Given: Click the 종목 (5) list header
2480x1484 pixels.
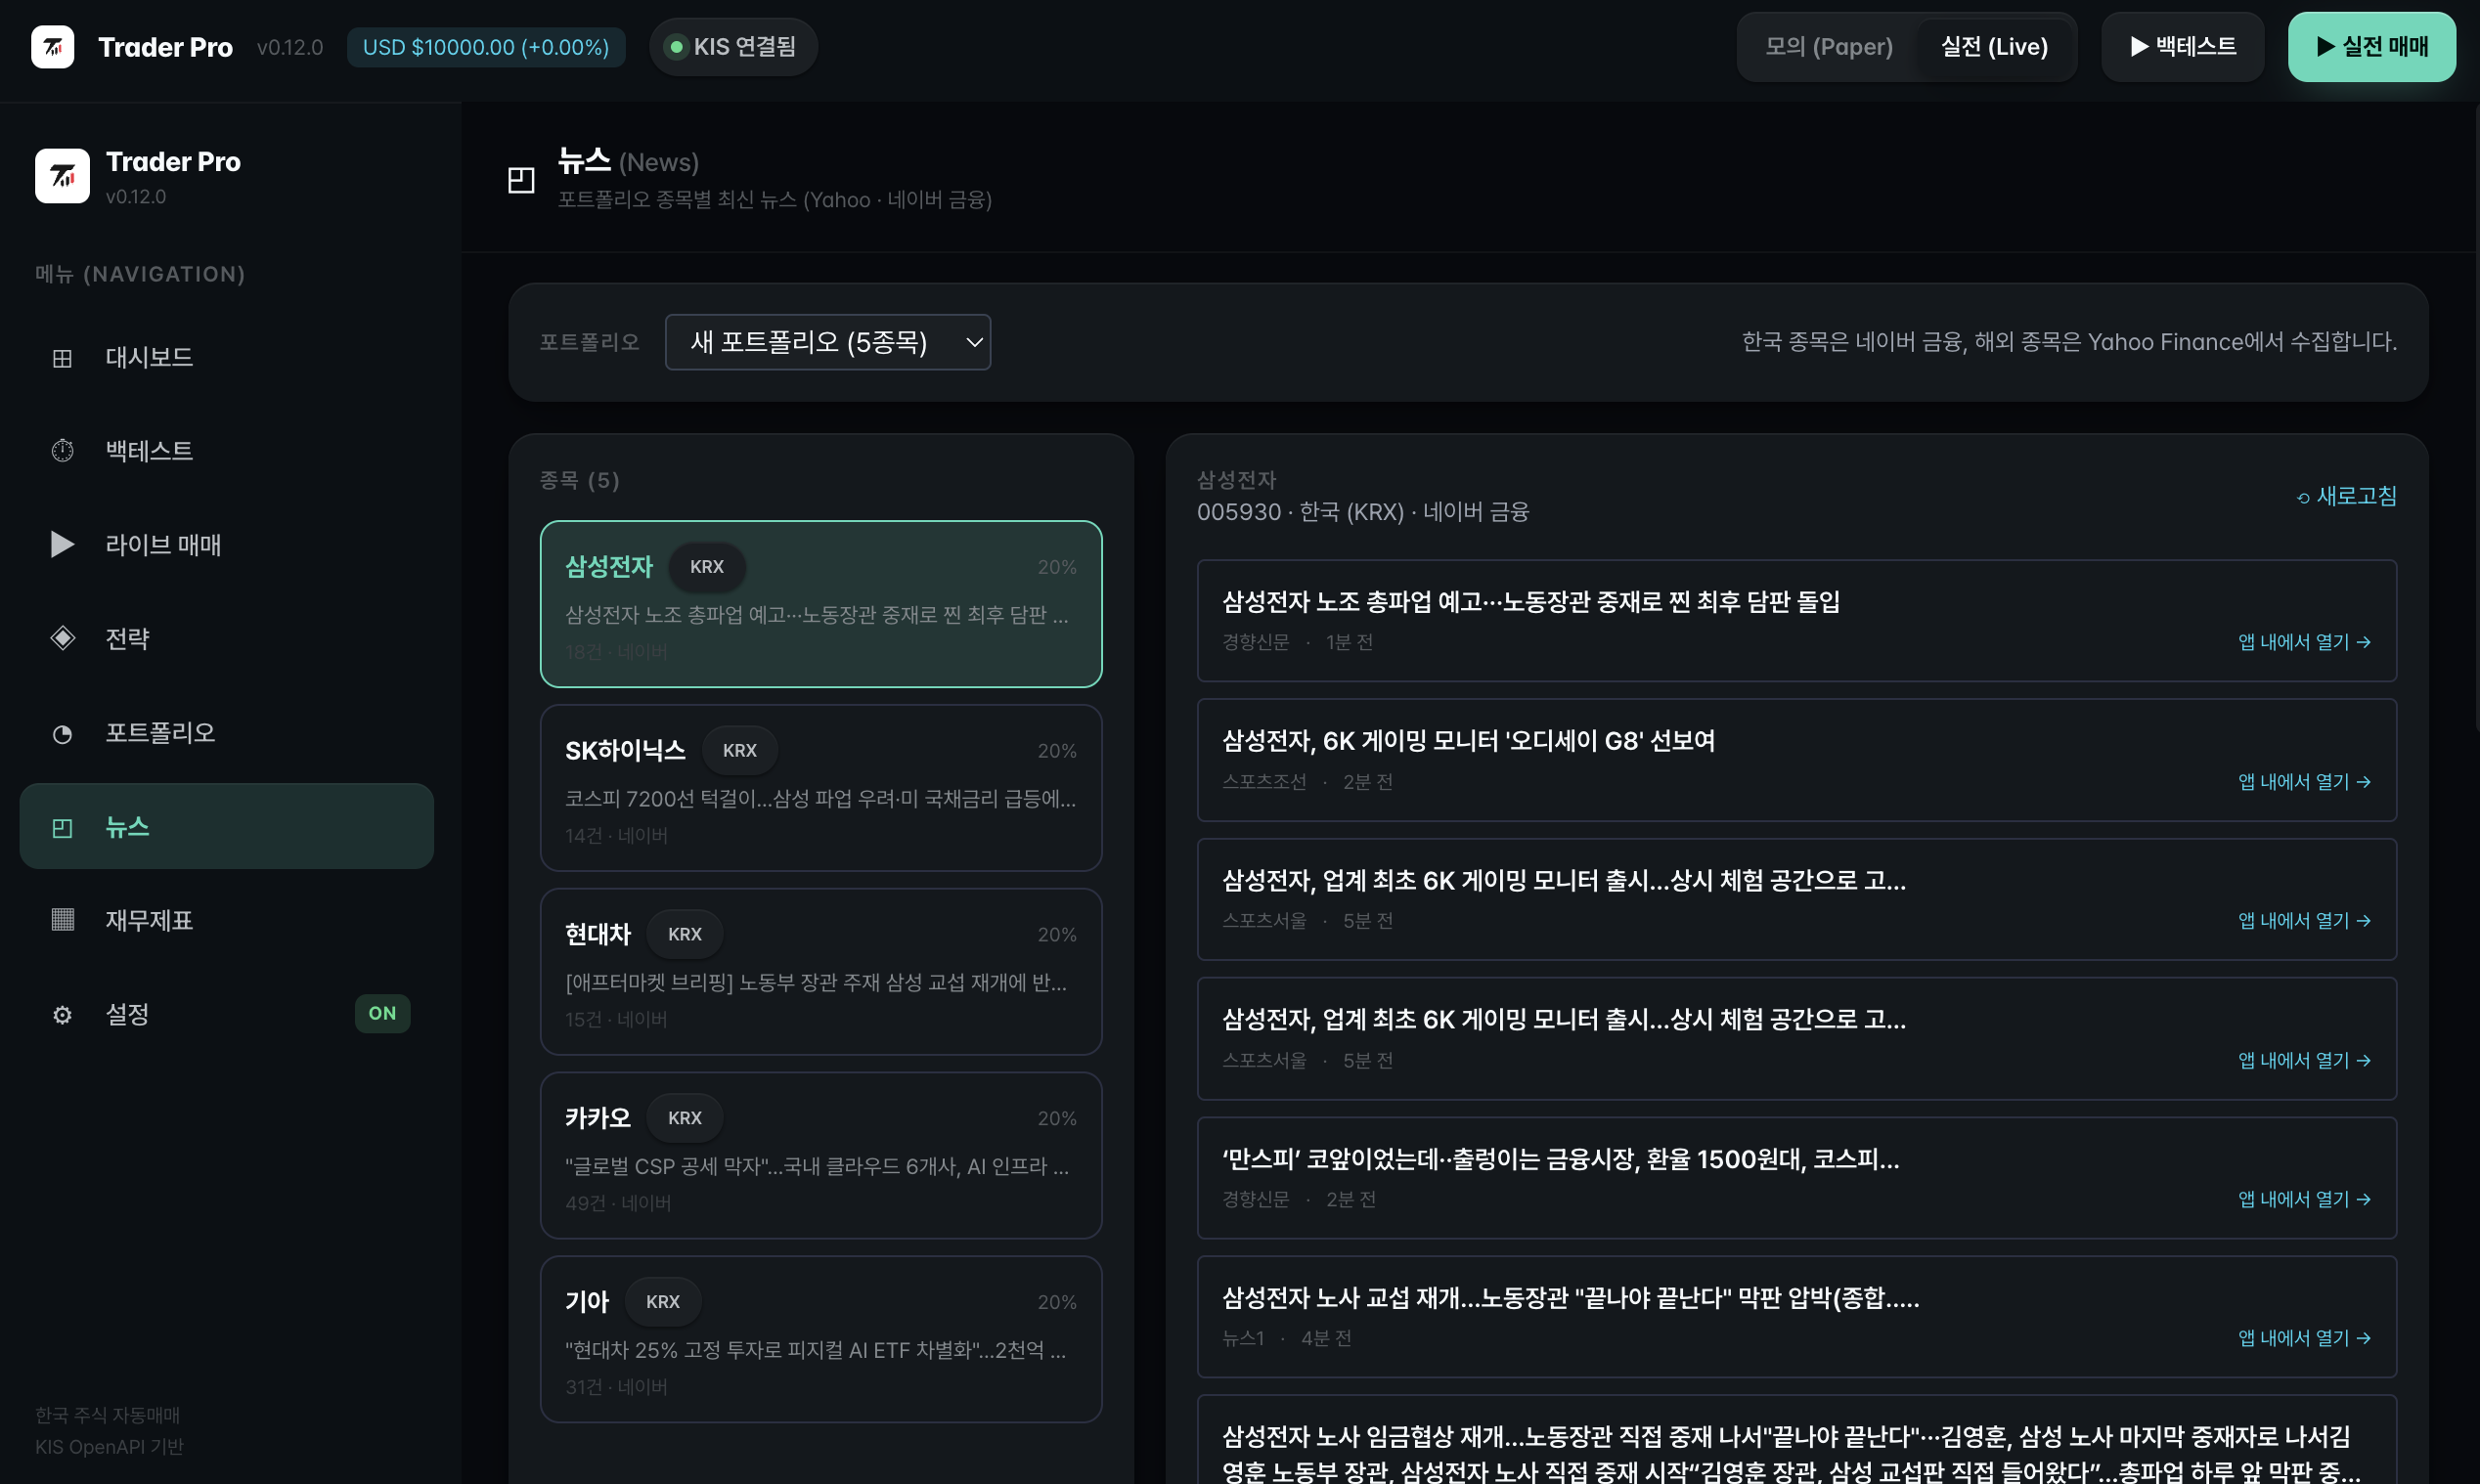Looking at the screenshot, I should [579, 481].
